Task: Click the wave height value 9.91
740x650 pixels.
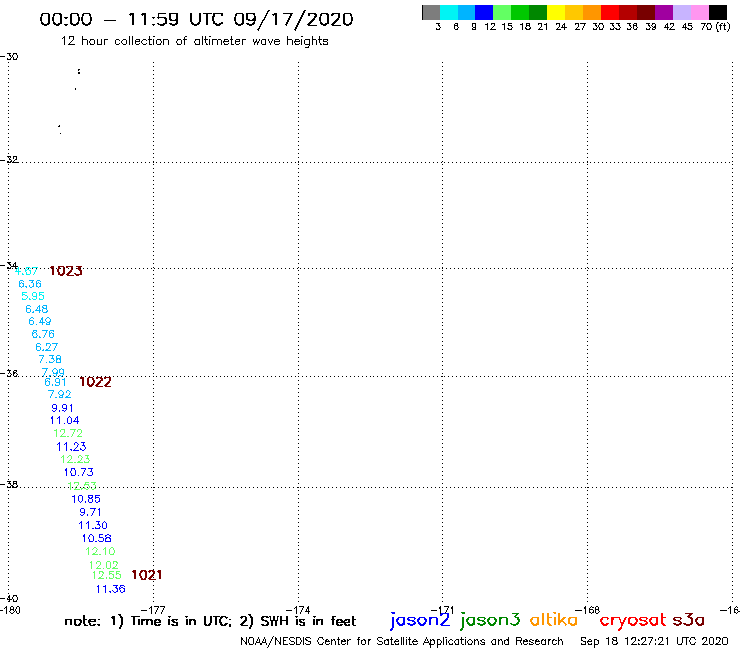Action: [62, 408]
